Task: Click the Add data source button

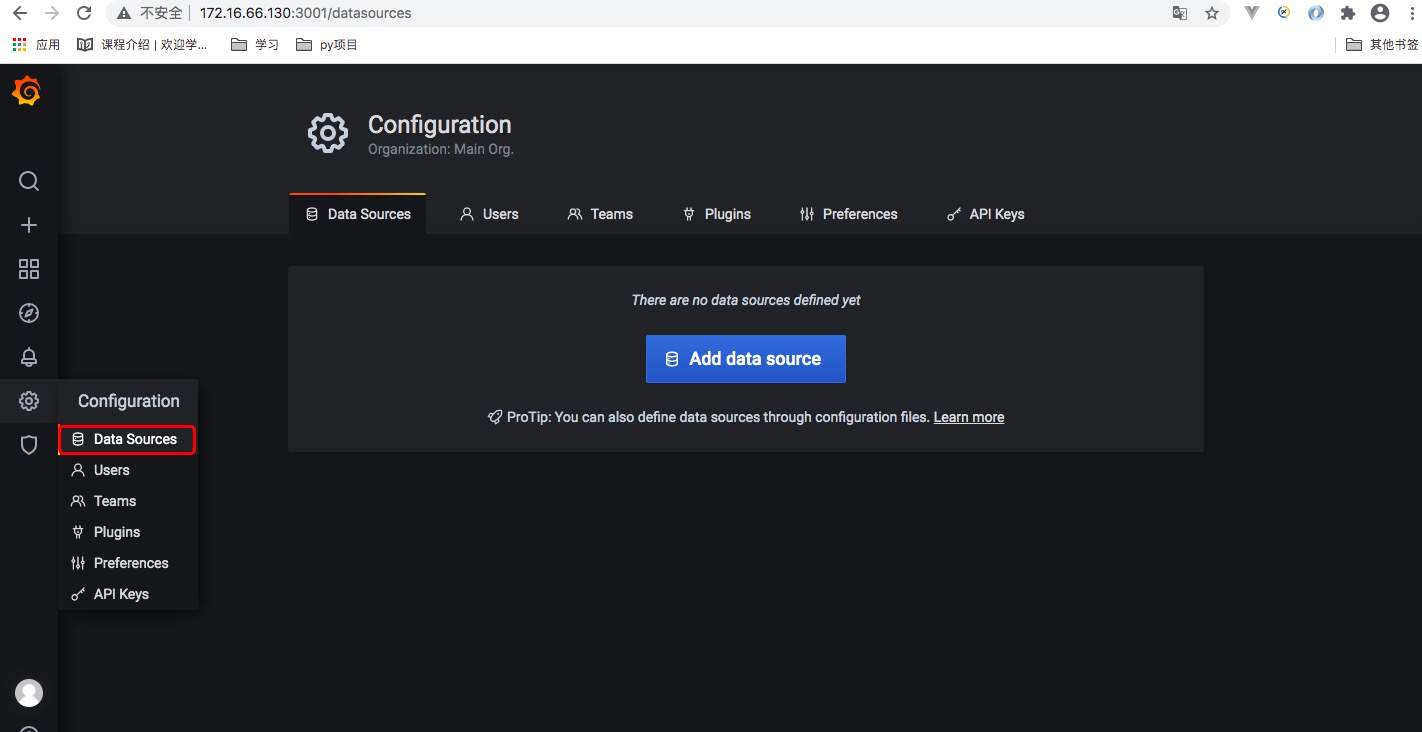Action: (x=746, y=359)
